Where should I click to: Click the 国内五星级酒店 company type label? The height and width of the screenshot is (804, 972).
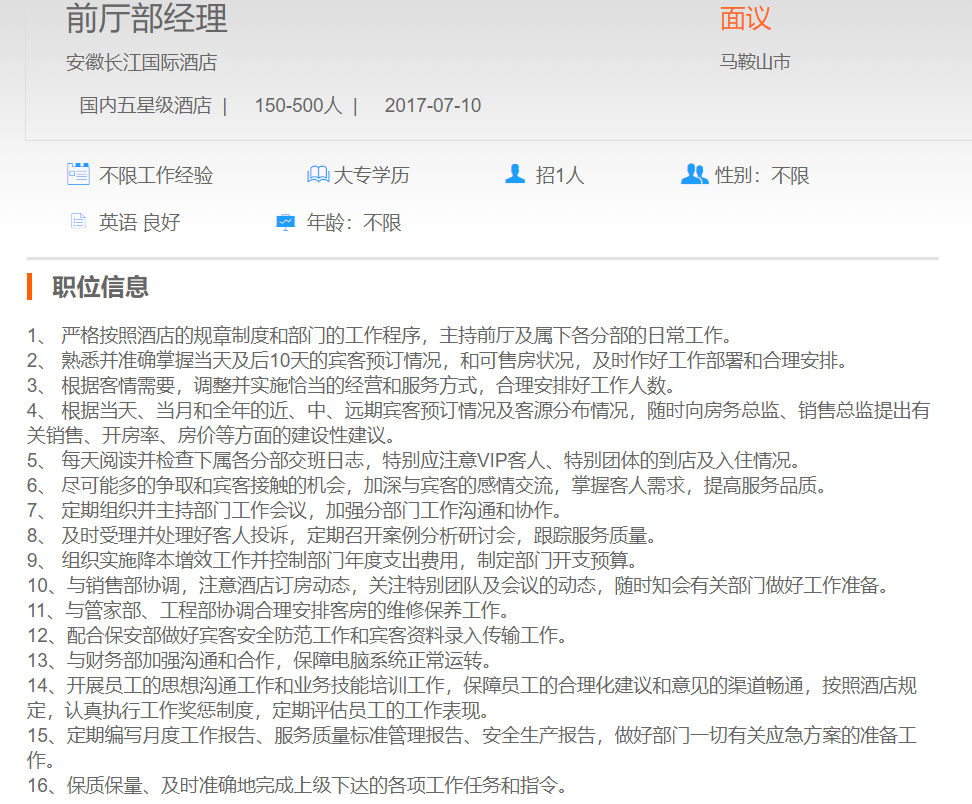[x=145, y=105]
